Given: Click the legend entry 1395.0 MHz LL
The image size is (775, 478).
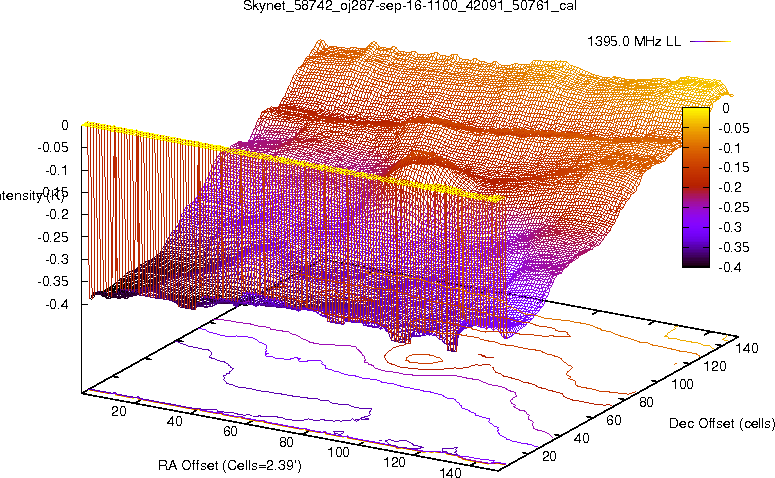Looking at the screenshot, I should pos(634,41).
